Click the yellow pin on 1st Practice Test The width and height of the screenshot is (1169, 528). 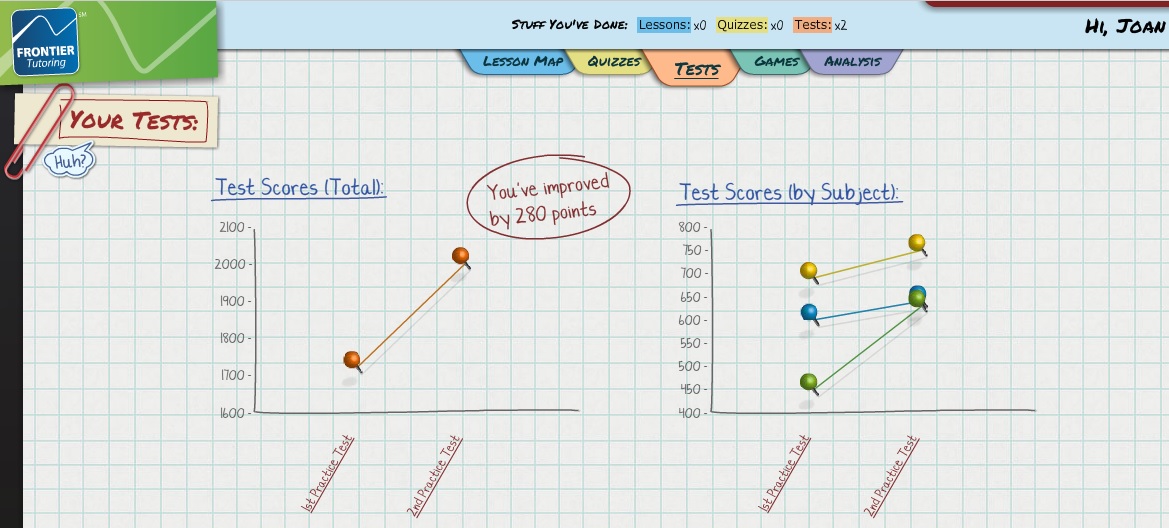[x=809, y=270]
